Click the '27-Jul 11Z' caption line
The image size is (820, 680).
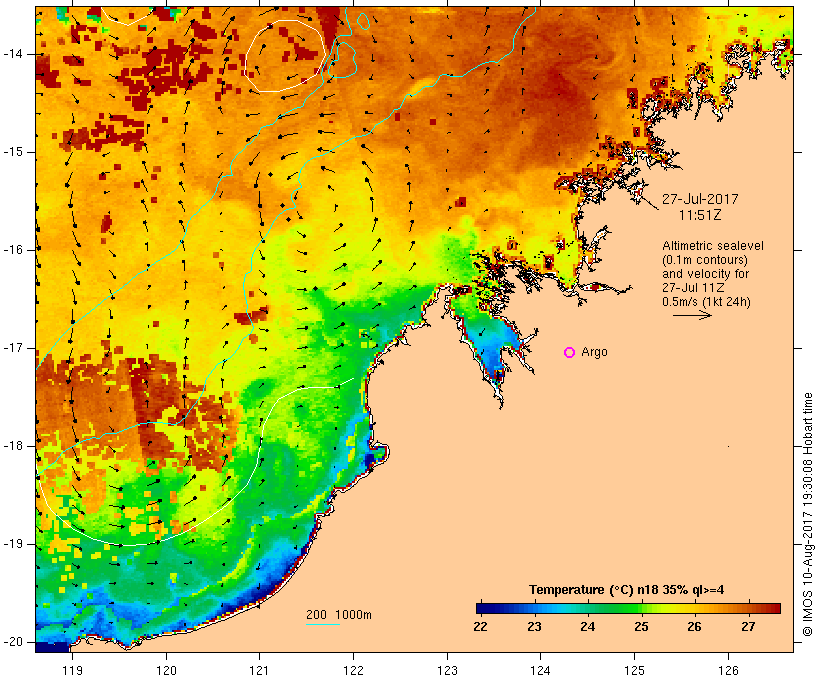pyautogui.click(x=693, y=288)
